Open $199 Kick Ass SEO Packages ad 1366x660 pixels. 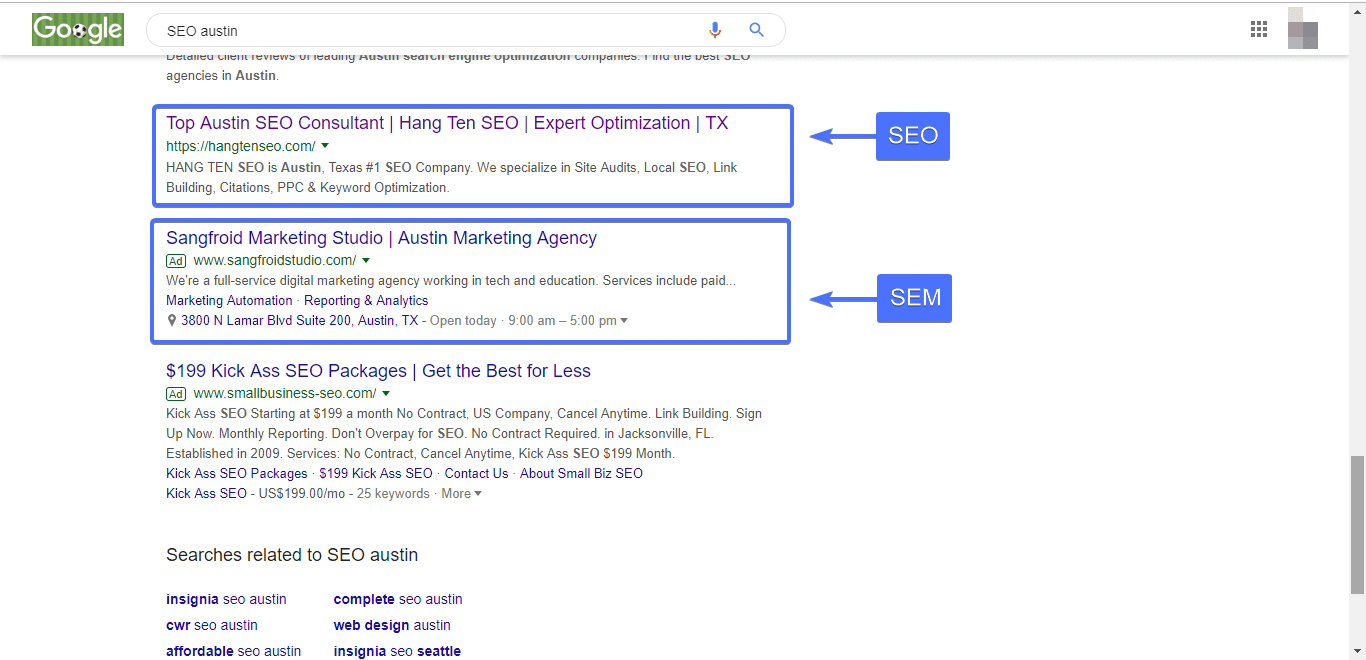[x=378, y=371]
